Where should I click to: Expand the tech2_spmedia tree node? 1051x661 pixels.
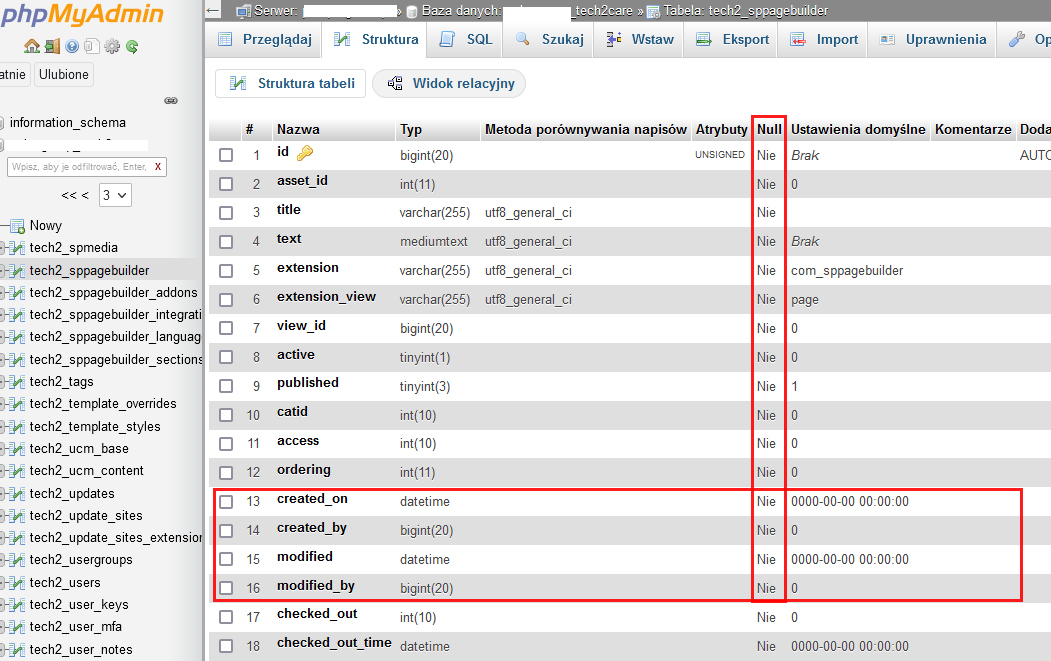pyautogui.click(x=3, y=248)
